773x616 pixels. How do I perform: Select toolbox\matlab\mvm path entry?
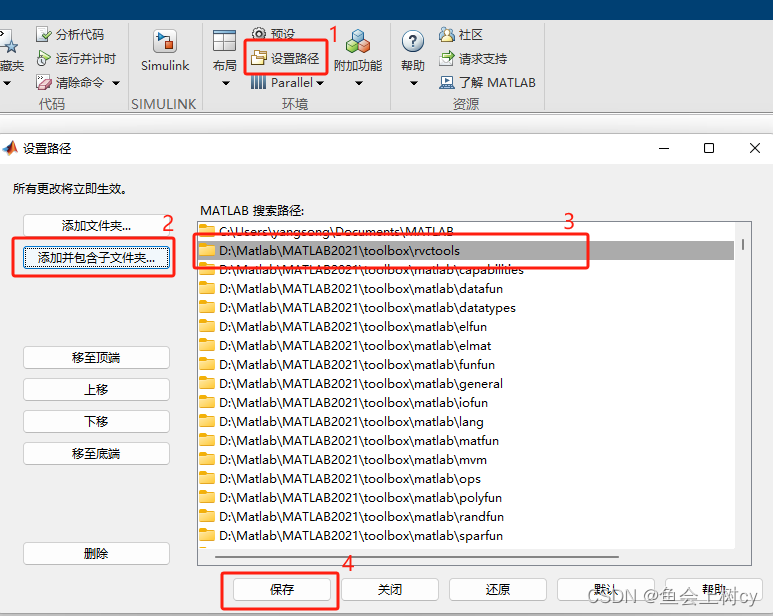pyautogui.click(x=466, y=459)
